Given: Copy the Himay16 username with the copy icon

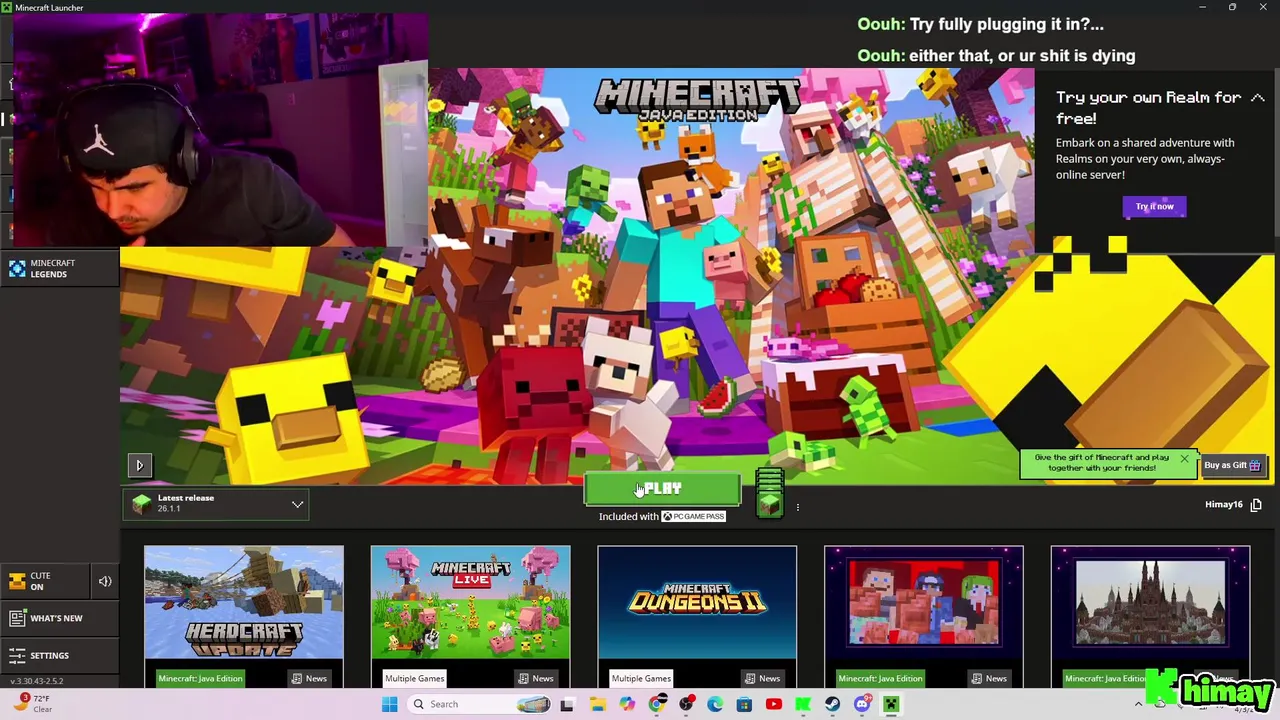Looking at the screenshot, I should 1256,505.
